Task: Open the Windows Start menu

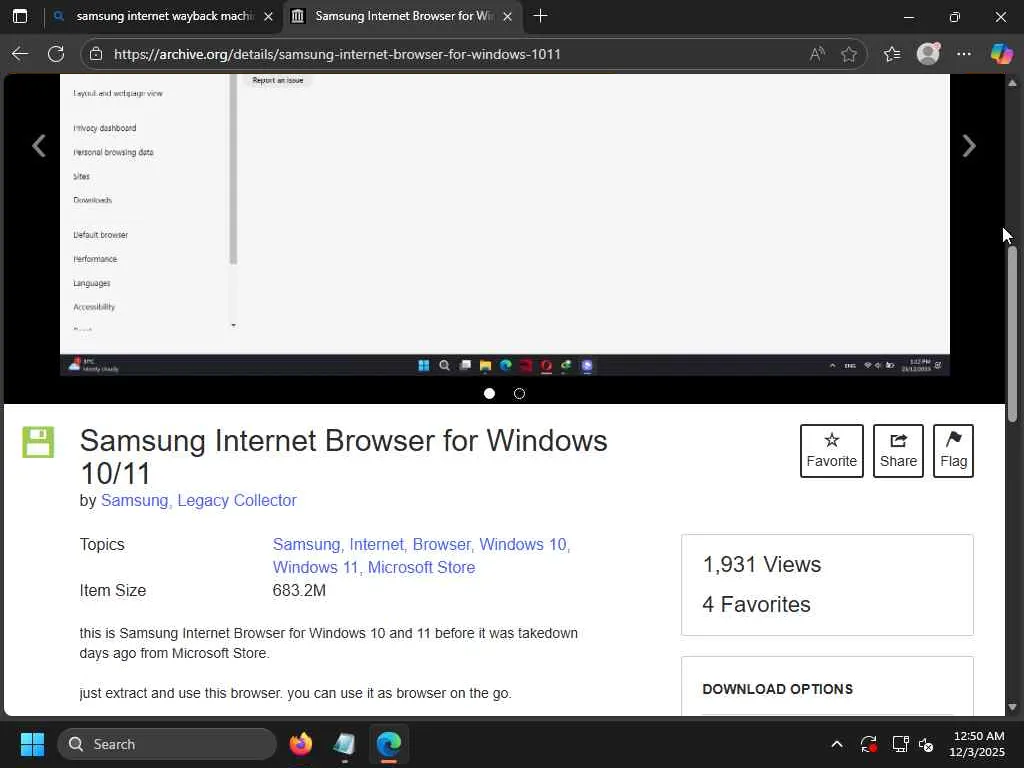Action: [x=32, y=744]
